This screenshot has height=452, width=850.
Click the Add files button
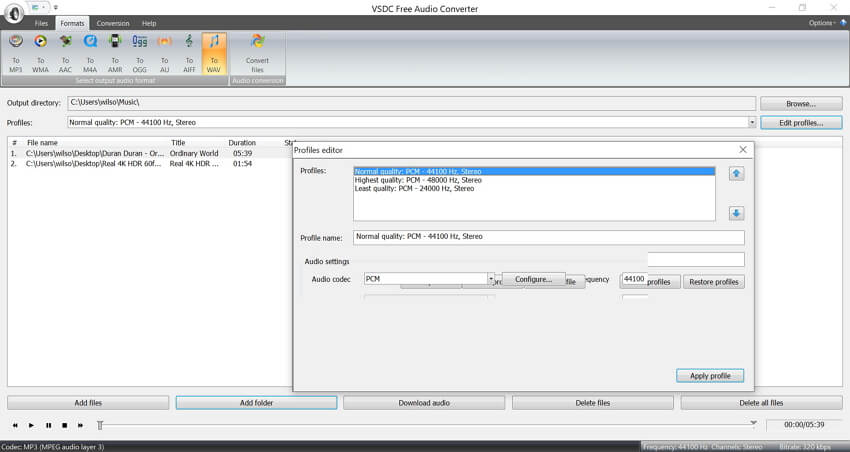88,403
